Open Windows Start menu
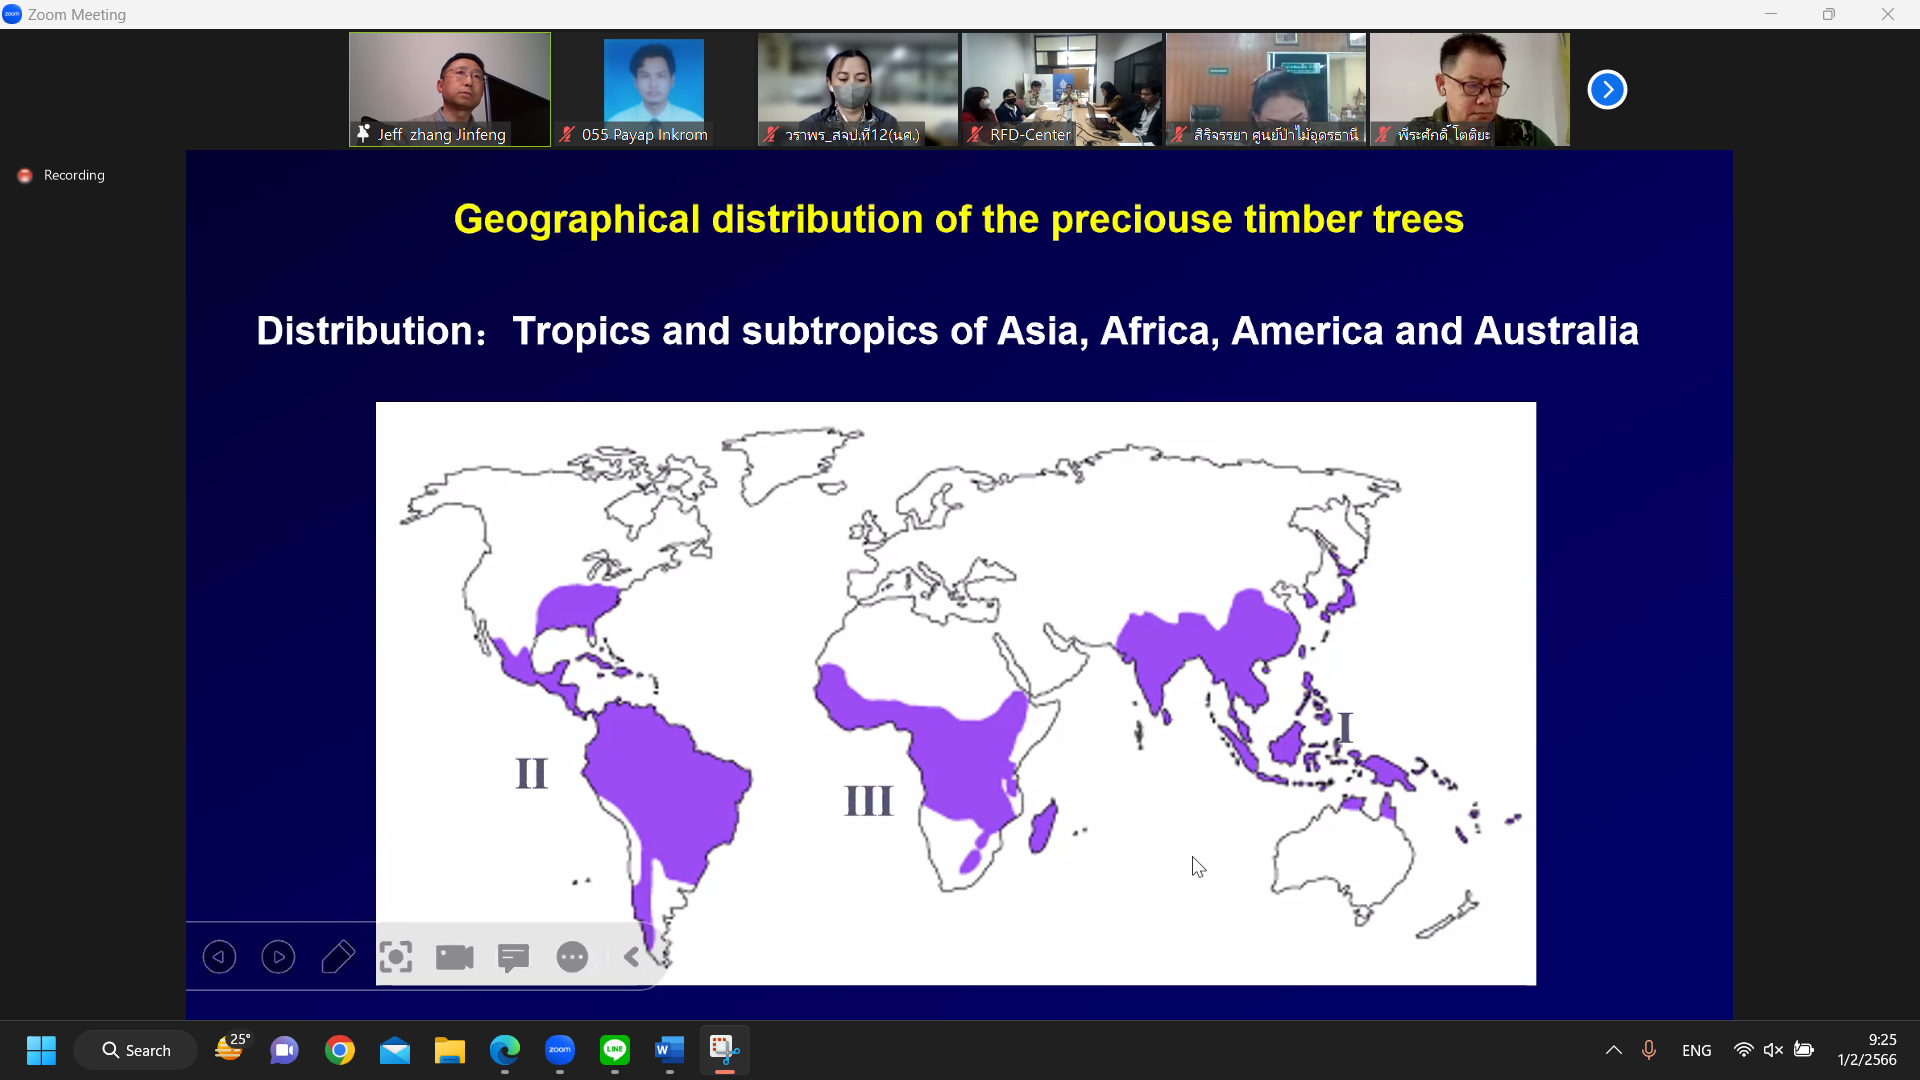The image size is (1920, 1080). (41, 1050)
